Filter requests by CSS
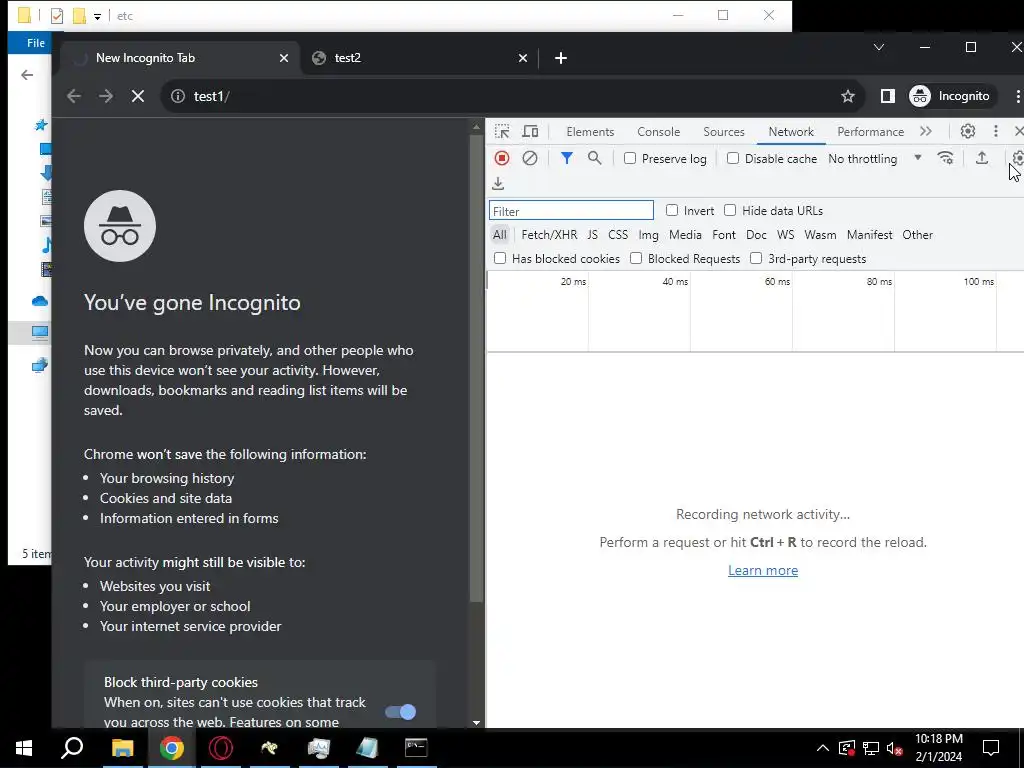This screenshot has width=1024, height=768. (x=618, y=235)
